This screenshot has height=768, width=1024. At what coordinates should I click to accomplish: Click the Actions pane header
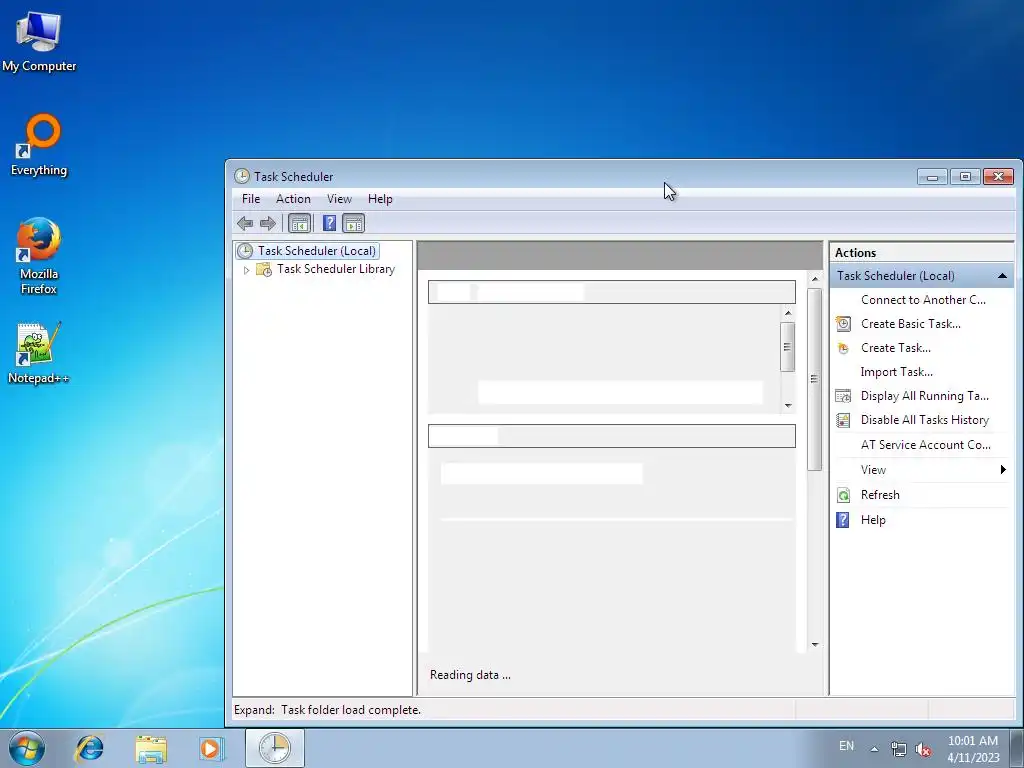[x=921, y=253]
